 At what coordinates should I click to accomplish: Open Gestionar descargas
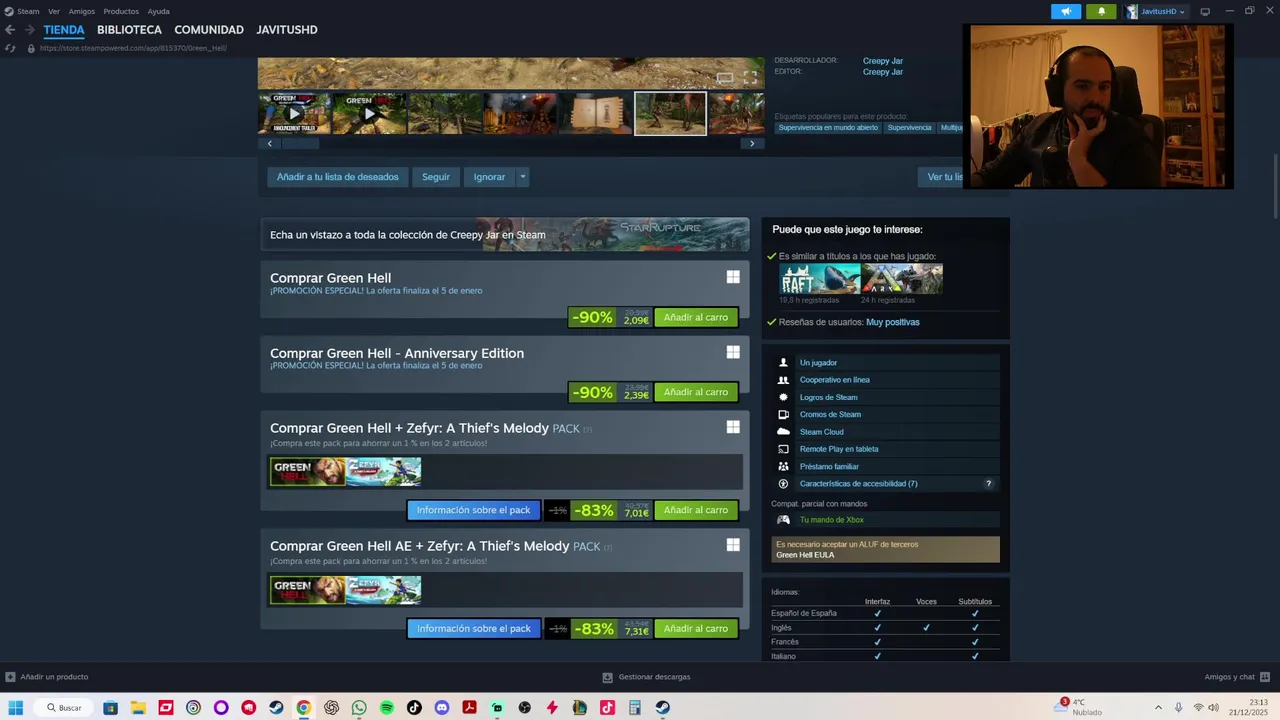(x=646, y=677)
